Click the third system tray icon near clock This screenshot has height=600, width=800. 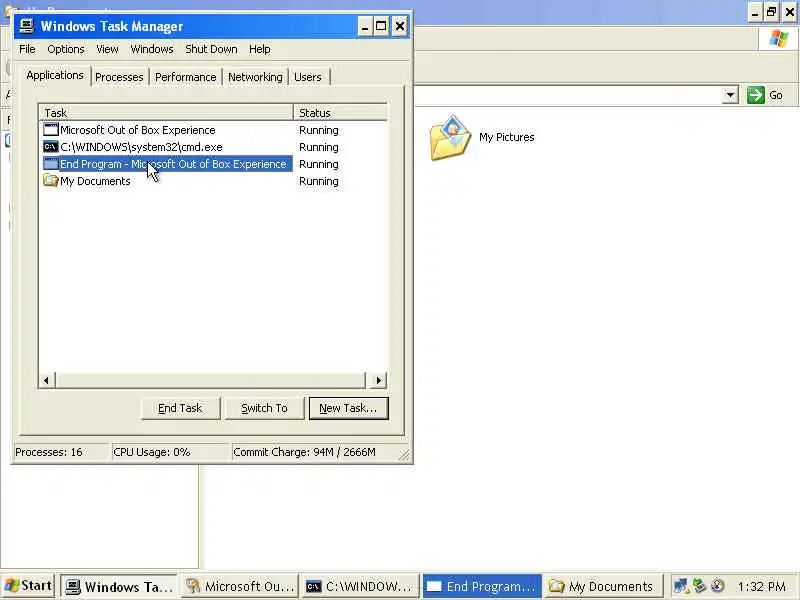click(x=717, y=586)
